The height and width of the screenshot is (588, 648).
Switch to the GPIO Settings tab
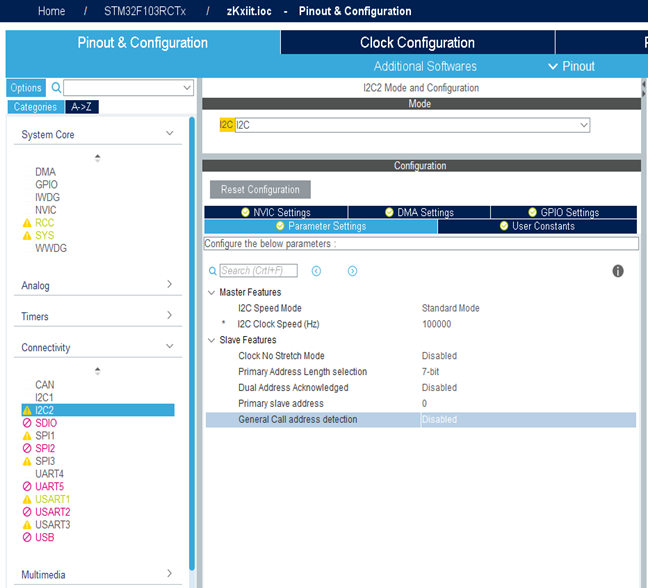[563, 212]
